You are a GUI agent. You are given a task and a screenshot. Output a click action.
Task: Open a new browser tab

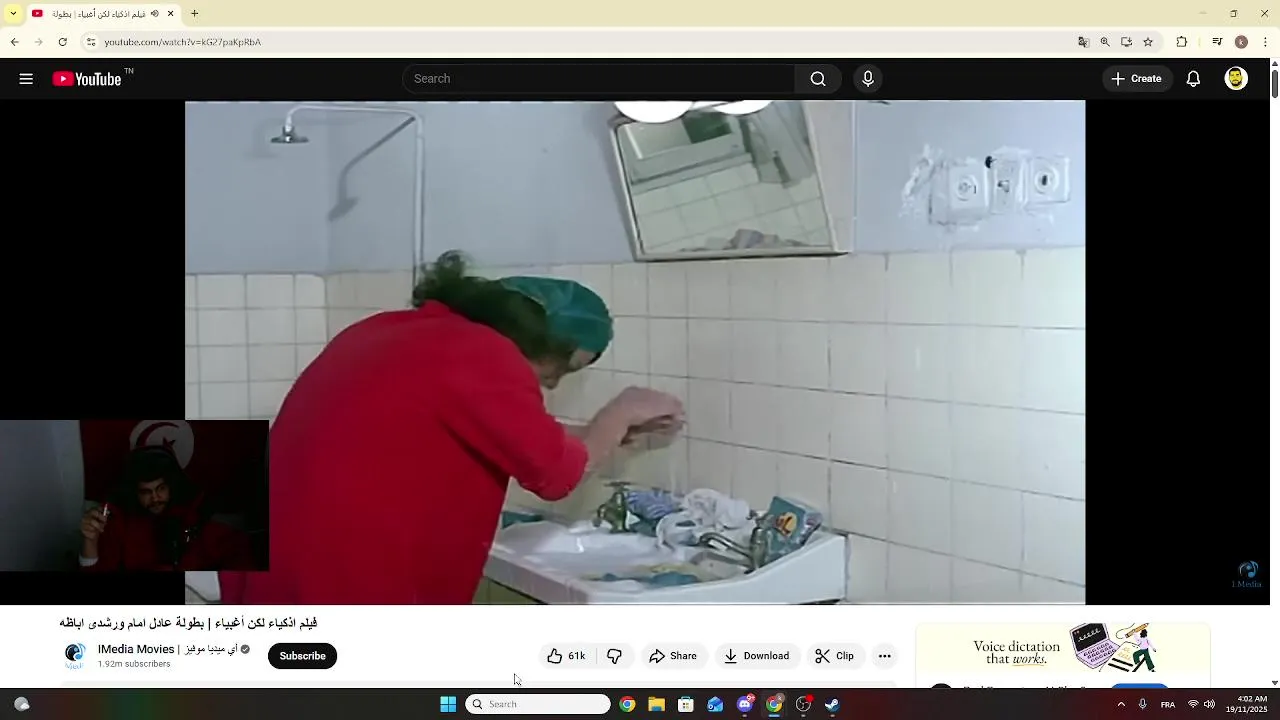click(195, 14)
